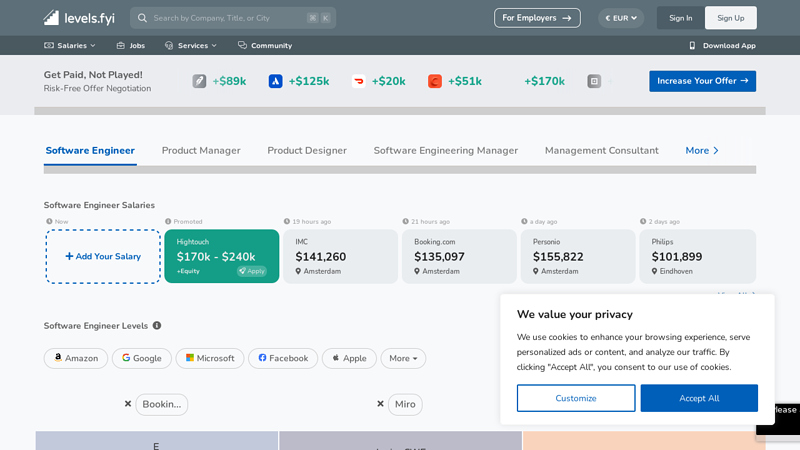This screenshot has width=800, height=450.
Task: Remove the Miro company with its X
Action: [x=380, y=404]
